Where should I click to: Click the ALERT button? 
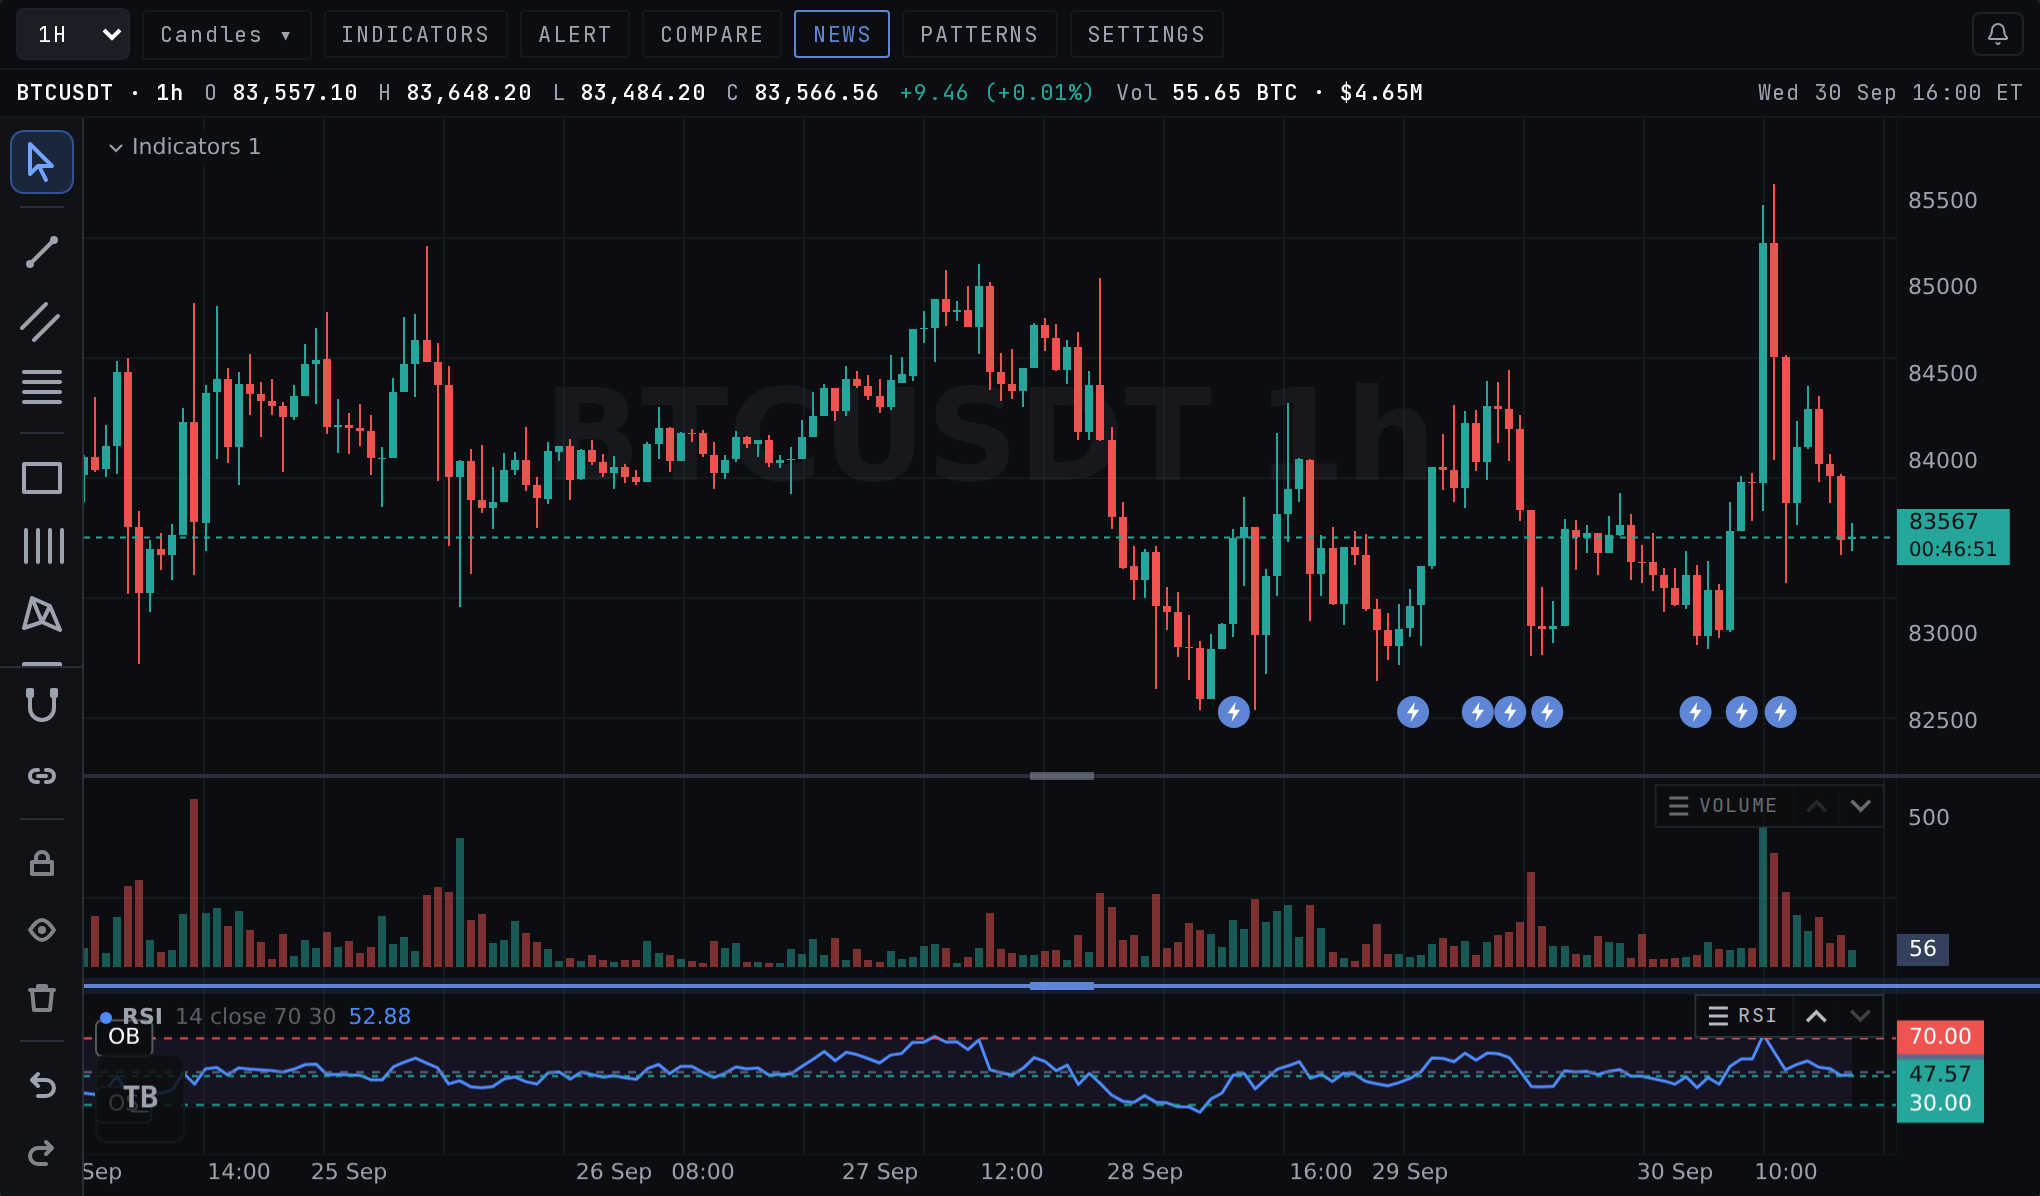coord(575,34)
